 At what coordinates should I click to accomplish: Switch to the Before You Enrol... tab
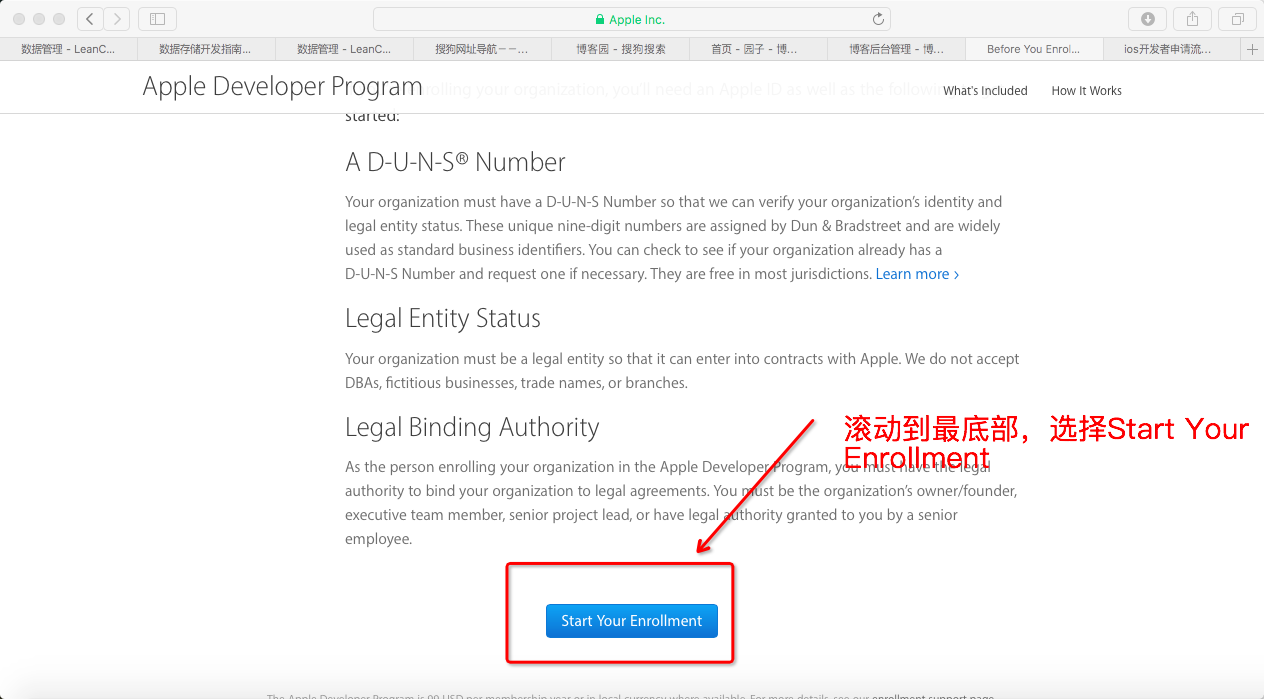[1033, 49]
